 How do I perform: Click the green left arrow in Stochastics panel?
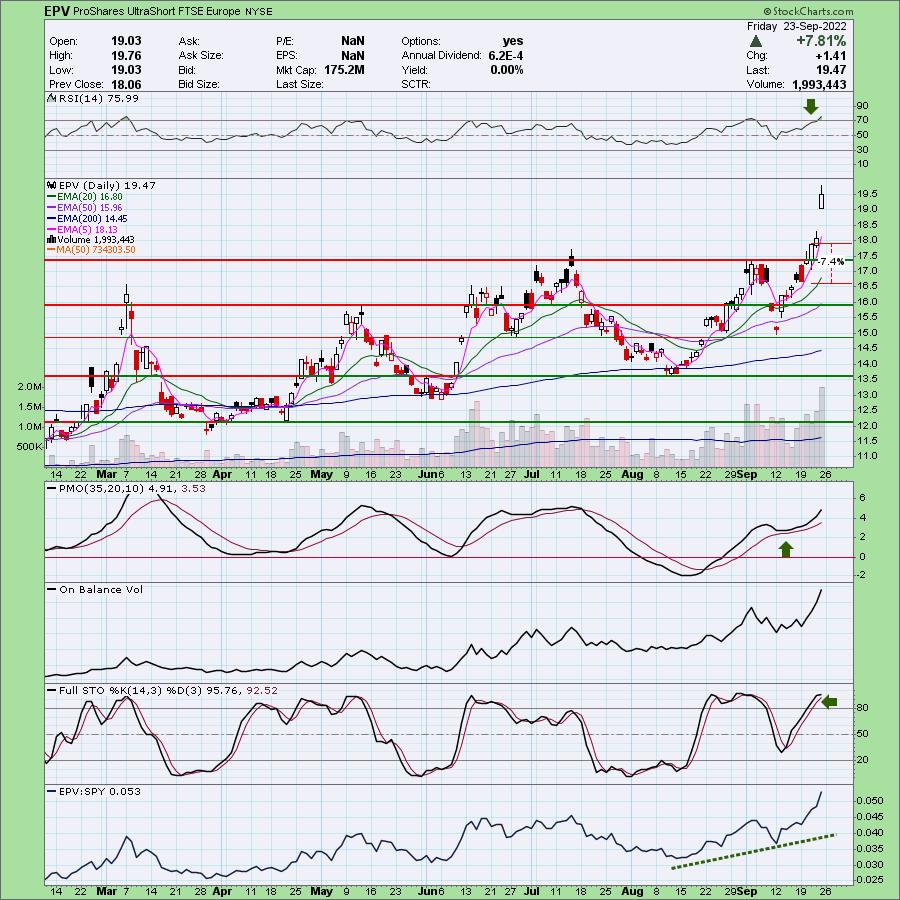click(829, 701)
